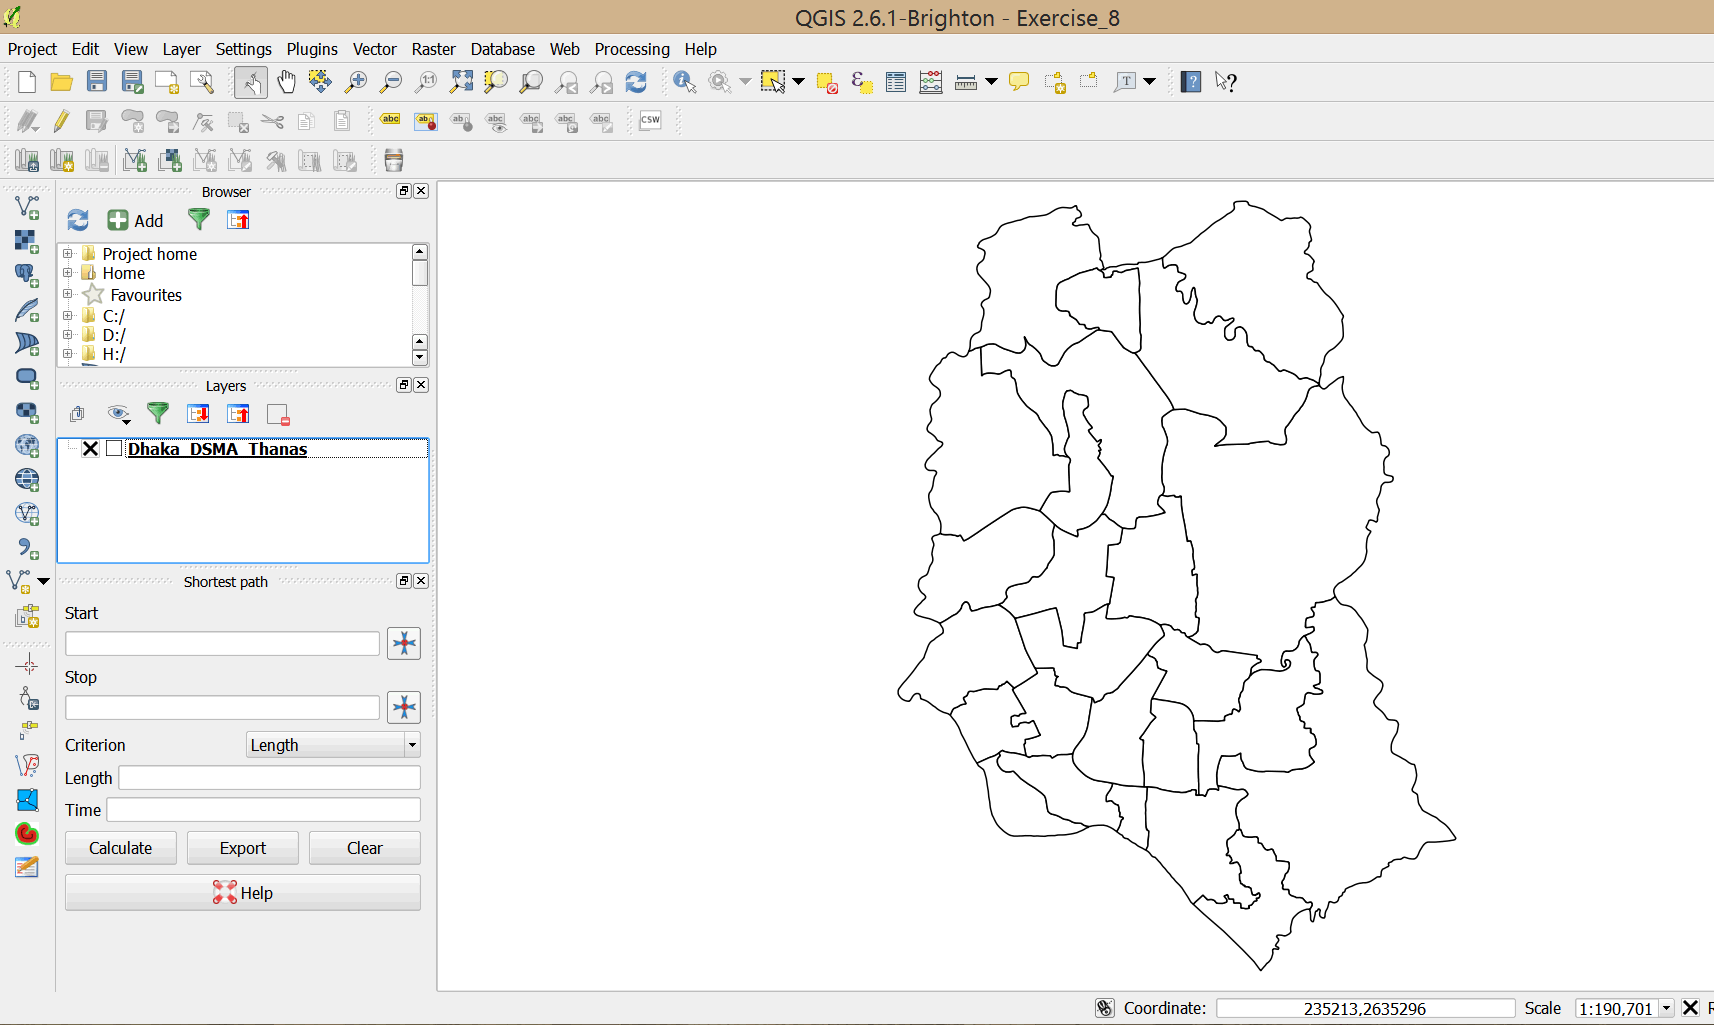1714x1025 pixels.
Task: Open the Scale dropdown arrow
Action: 1666,1008
